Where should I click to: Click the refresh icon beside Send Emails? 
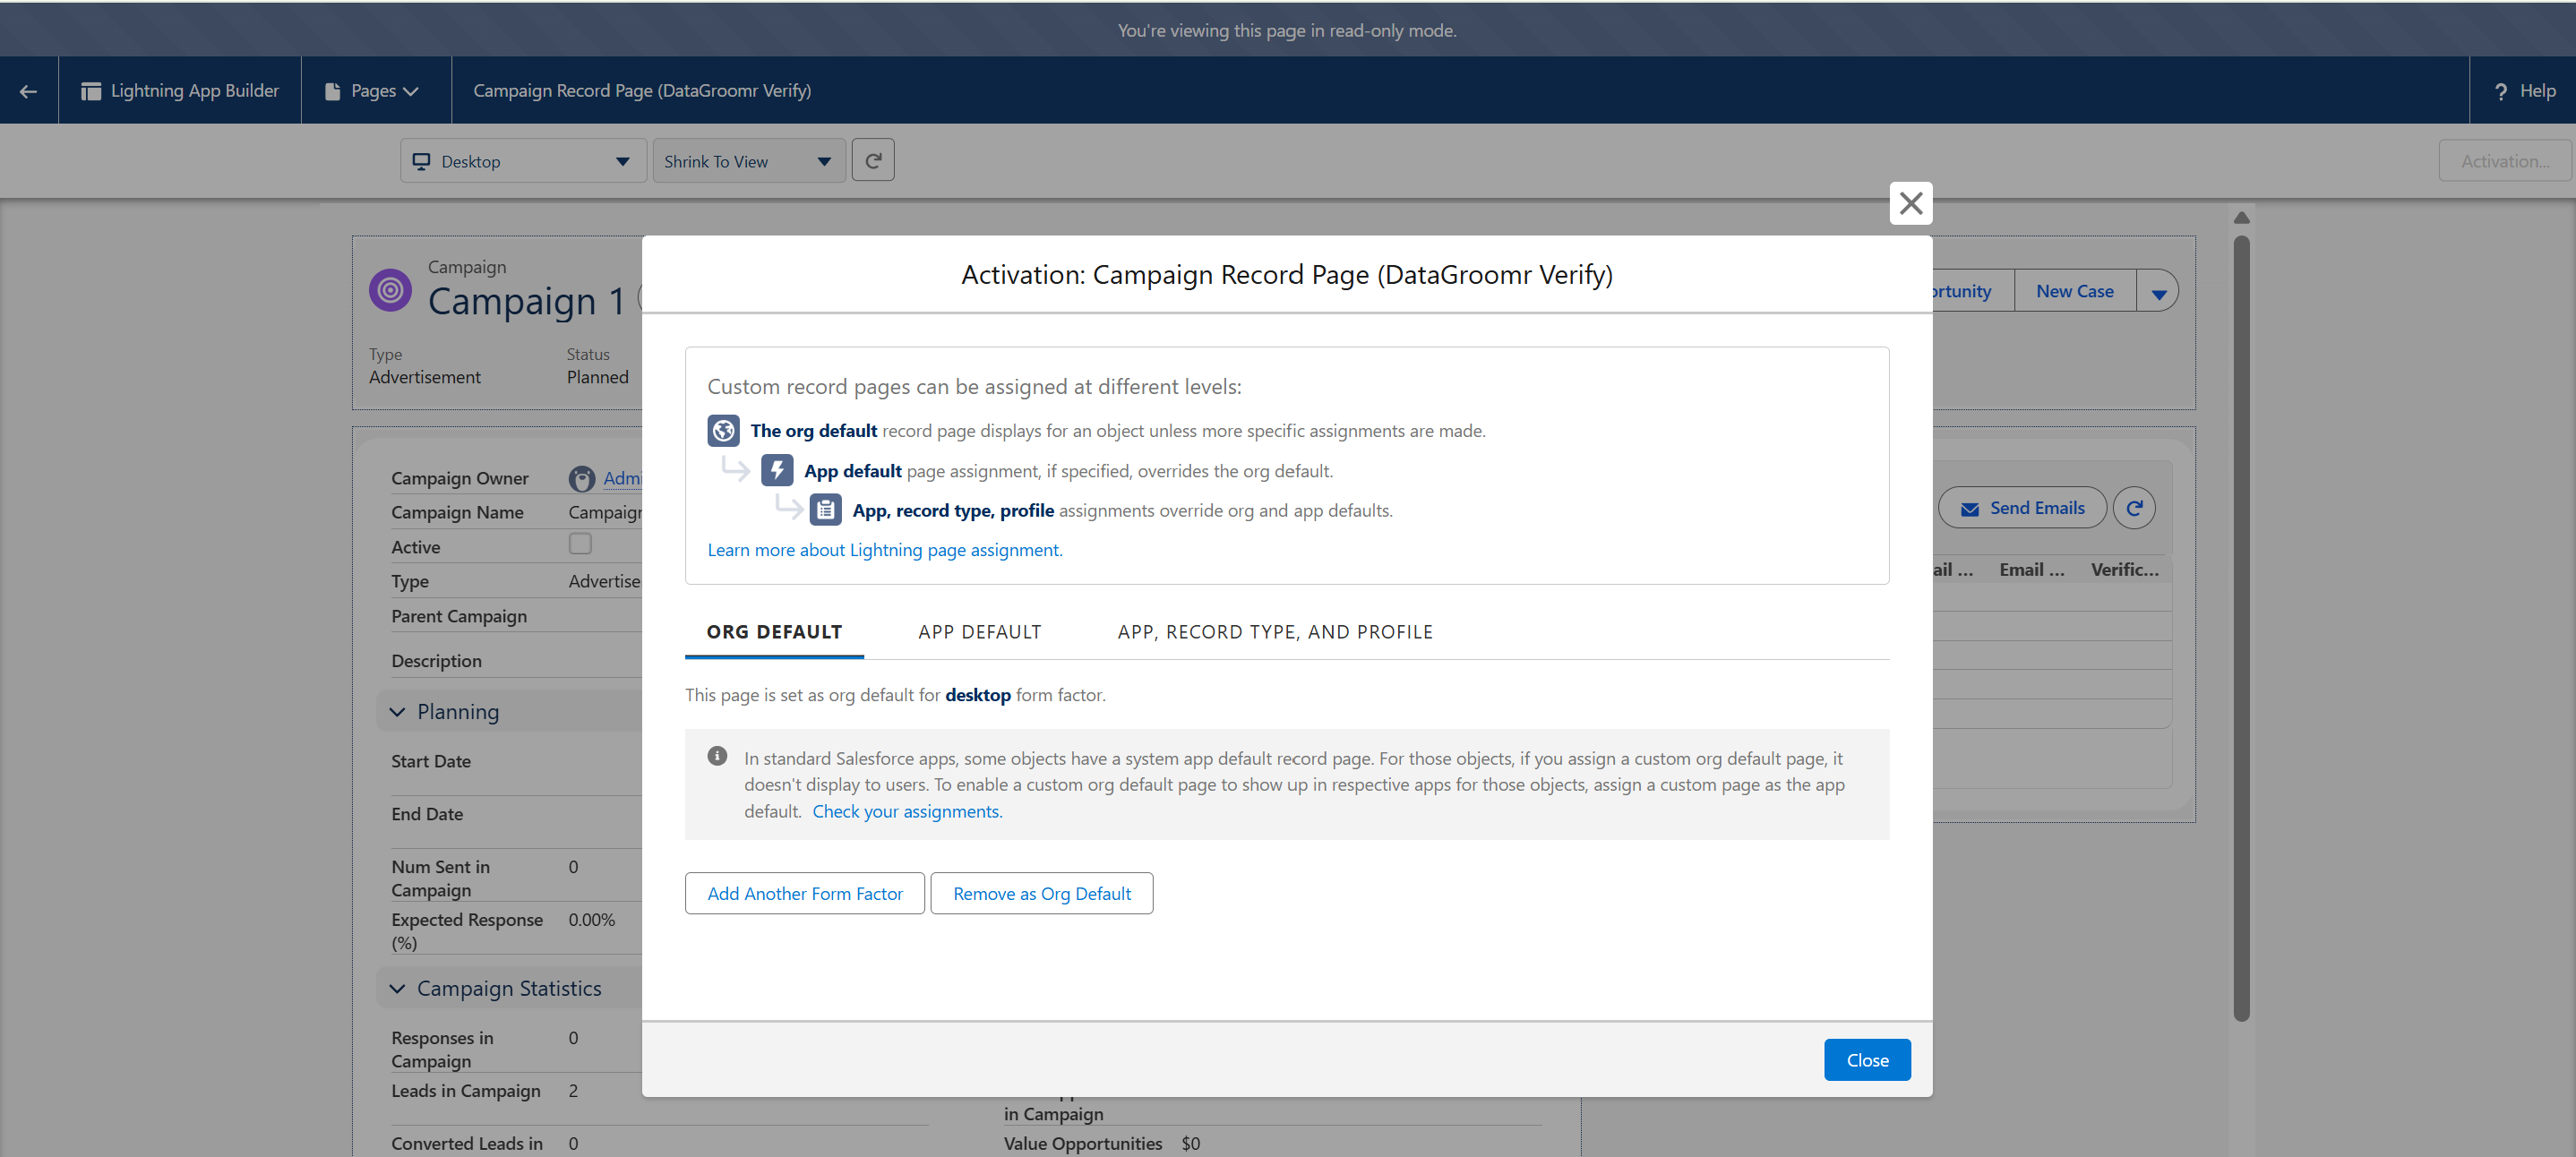click(x=2134, y=508)
